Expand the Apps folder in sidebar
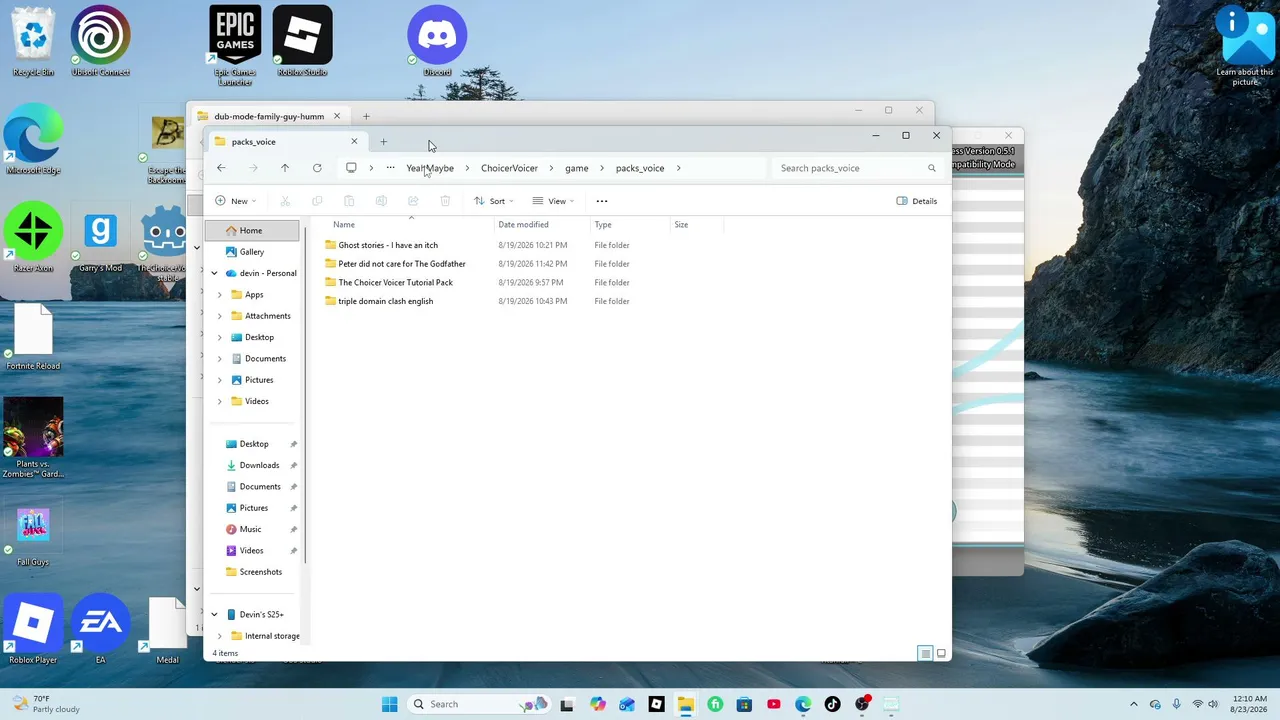 pyautogui.click(x=220, y=295)
